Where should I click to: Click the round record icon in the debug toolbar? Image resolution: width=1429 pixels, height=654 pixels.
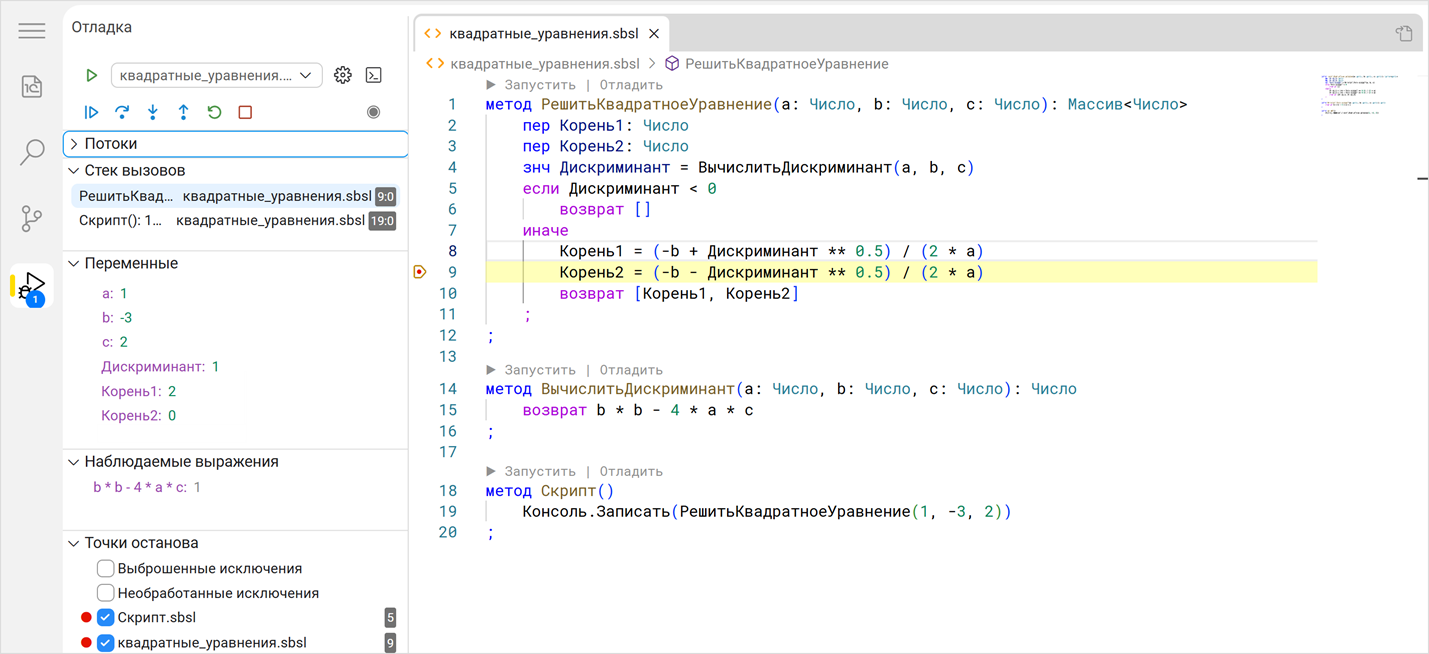click(x=374, y=112)
